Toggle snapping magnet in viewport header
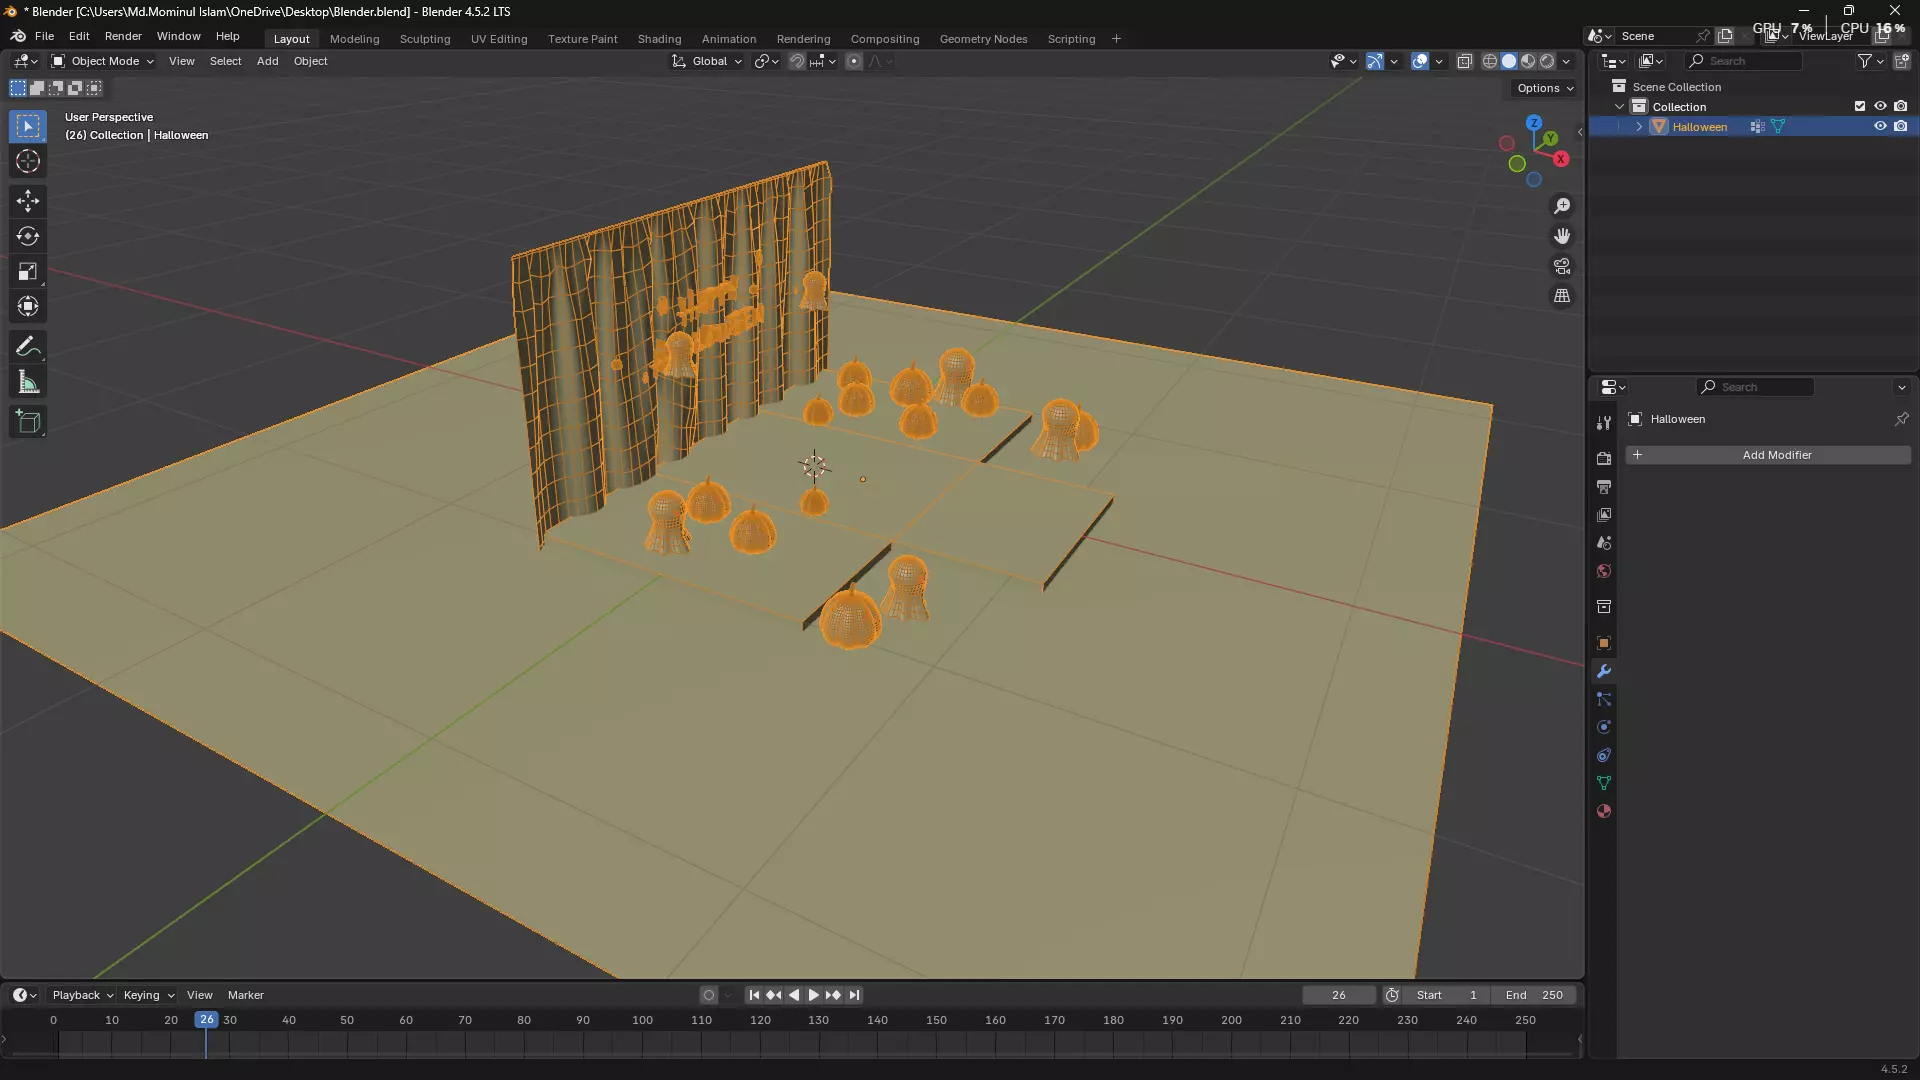Viewport: 1920px width, 1080px height. [796, 61]
